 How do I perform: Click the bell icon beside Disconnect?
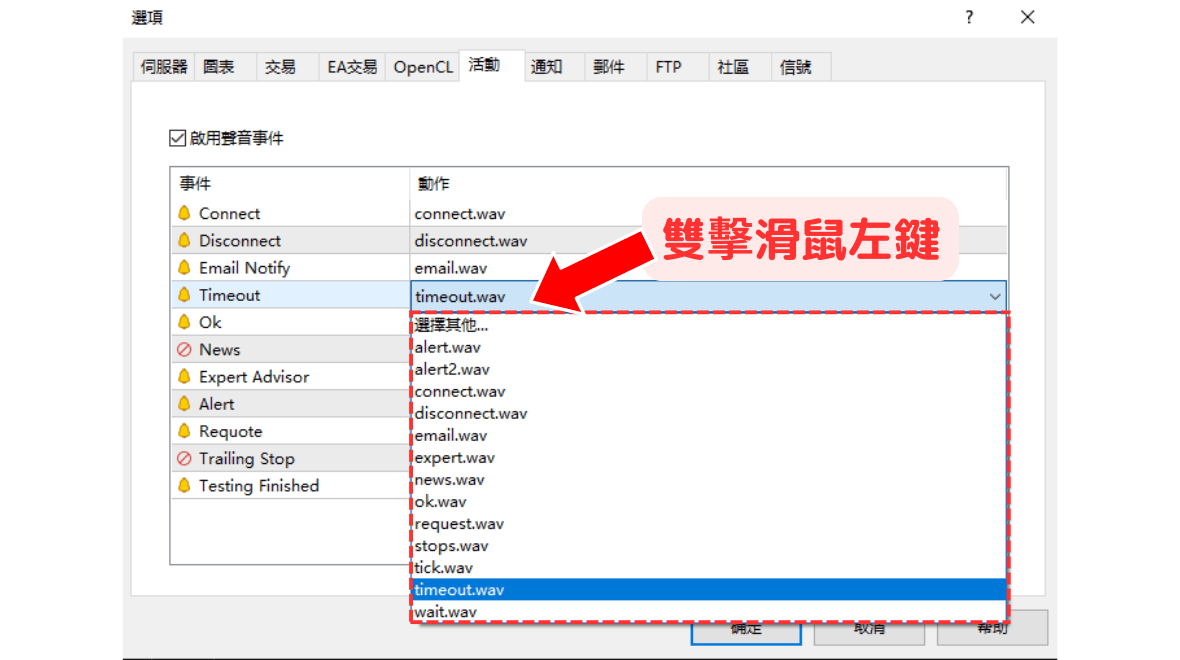pyautogui.click(x=184, y=240)
